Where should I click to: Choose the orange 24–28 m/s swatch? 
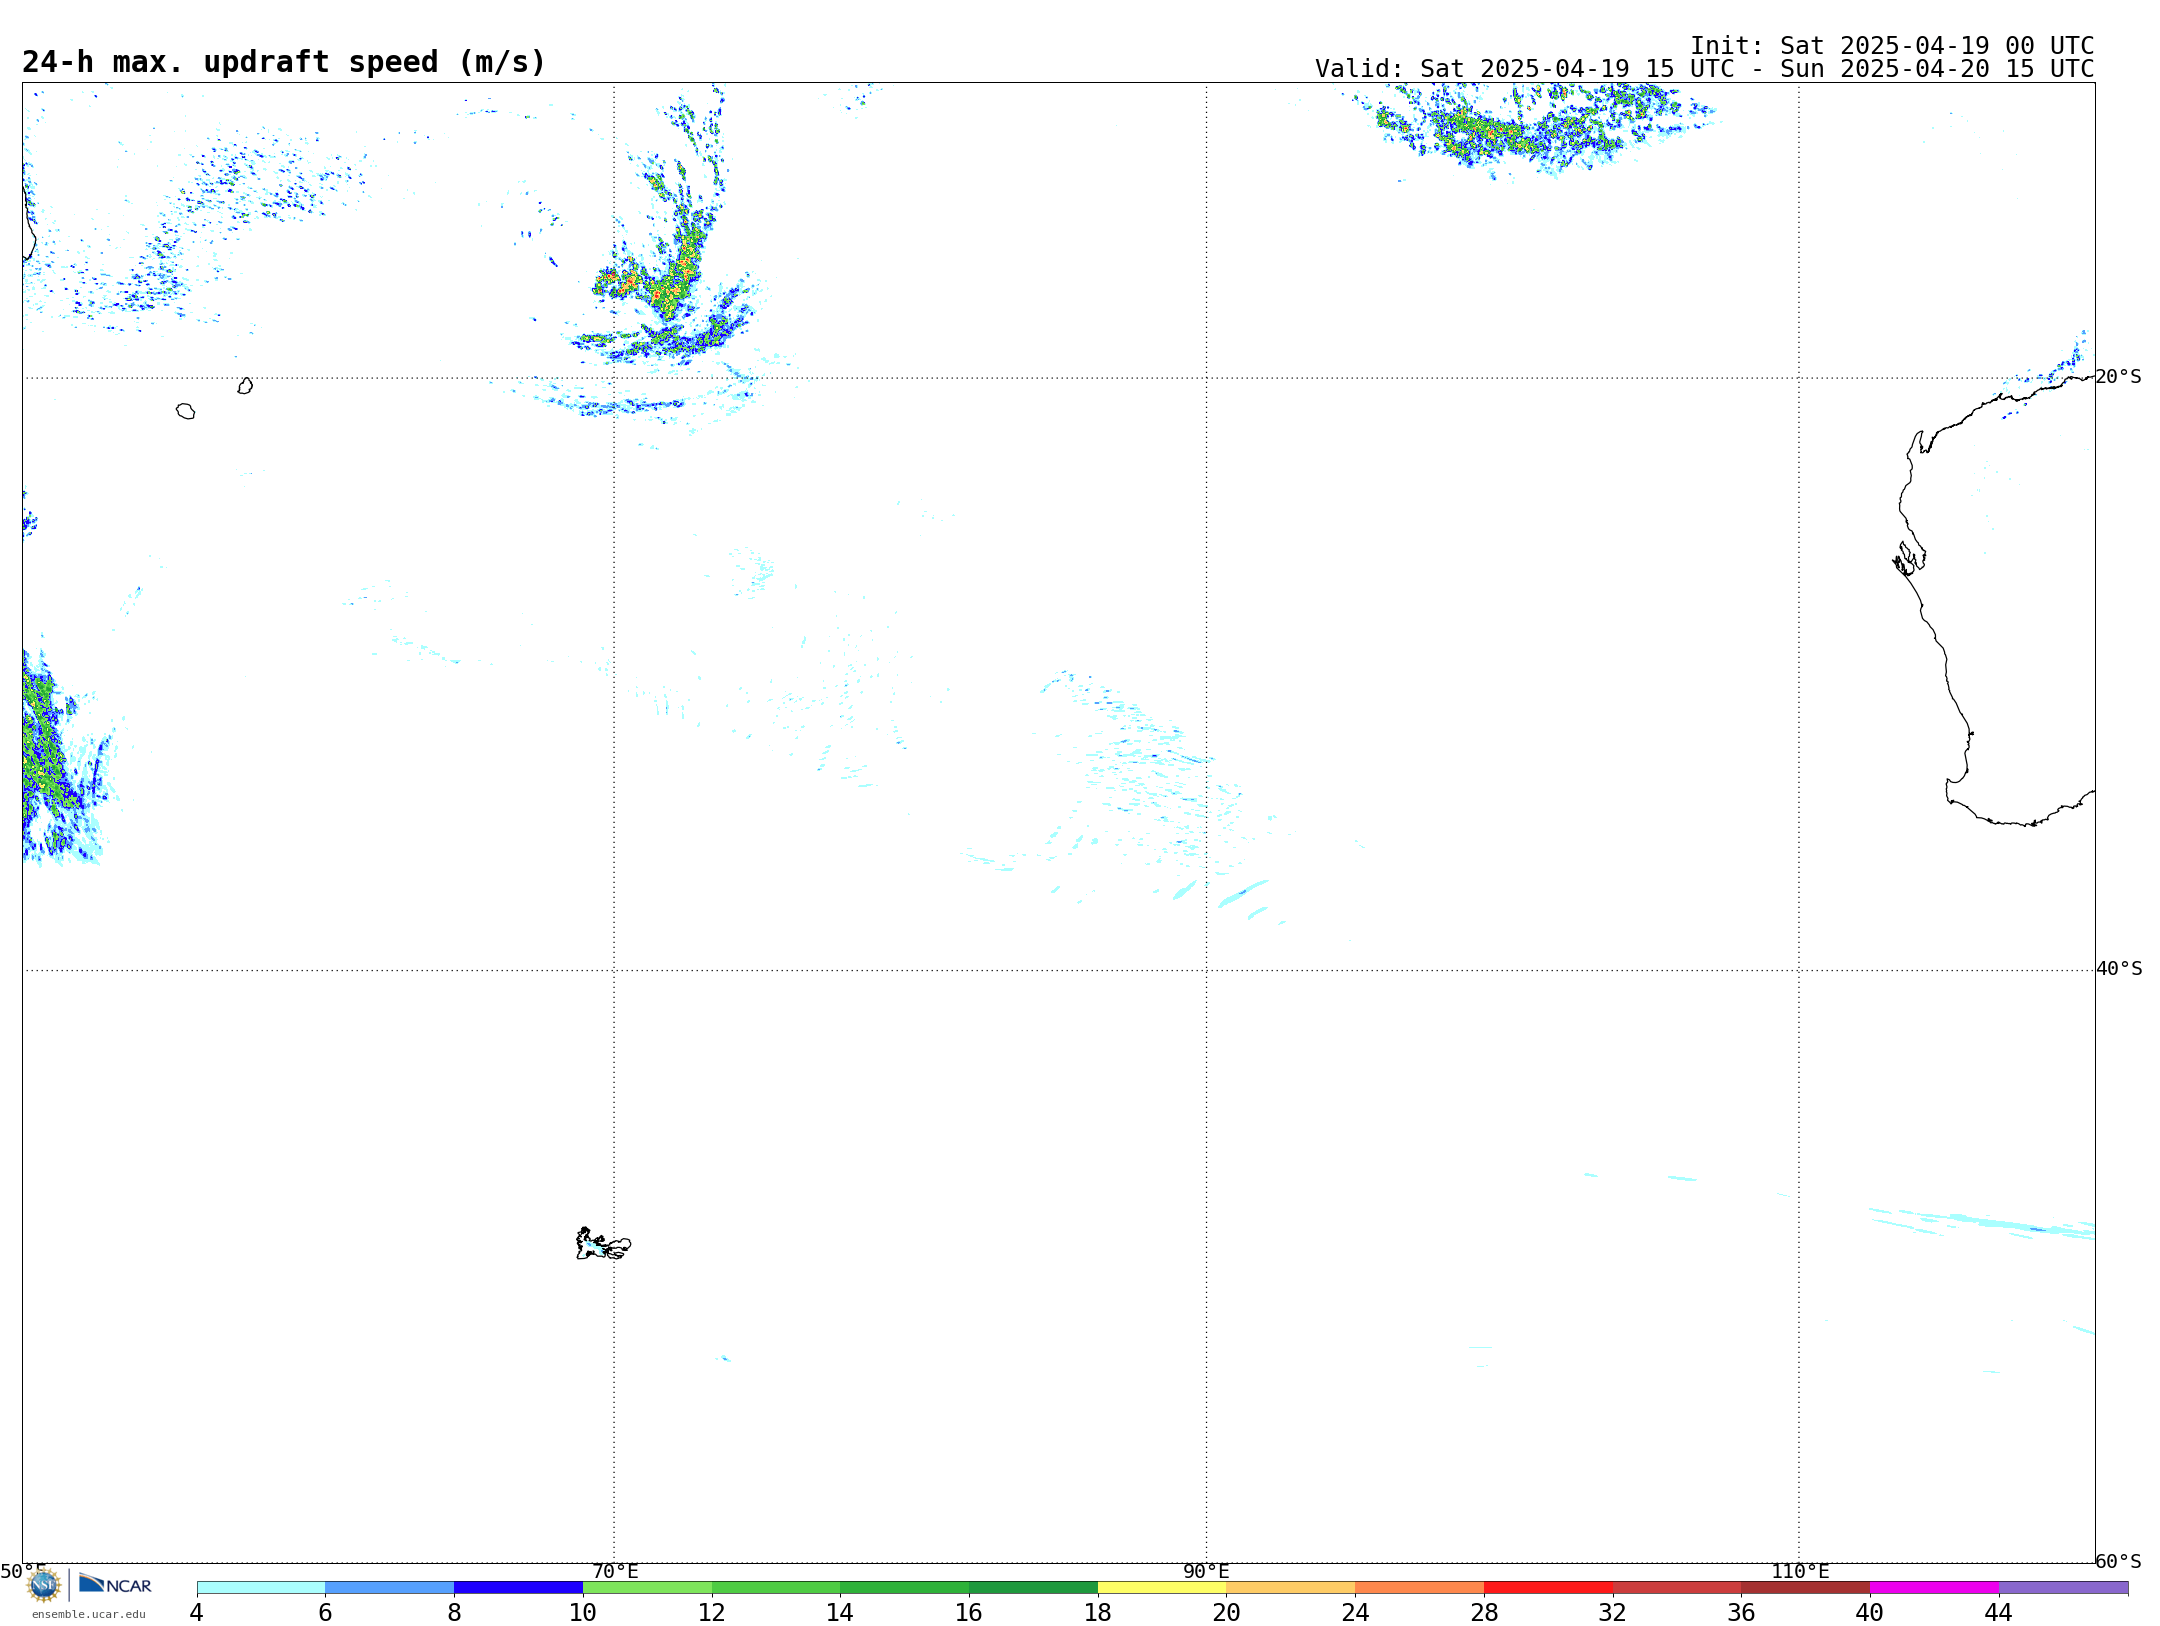[x=1419, y=1588]
